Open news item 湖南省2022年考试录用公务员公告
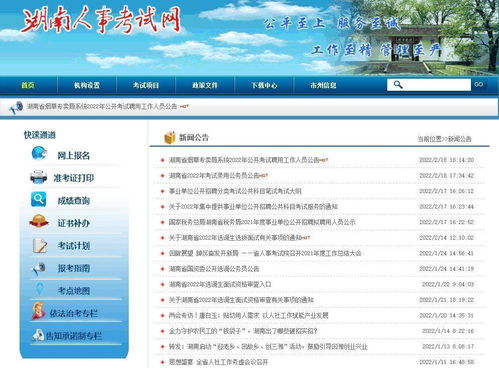This screenshot has height=368, width=499. [214, 175]
